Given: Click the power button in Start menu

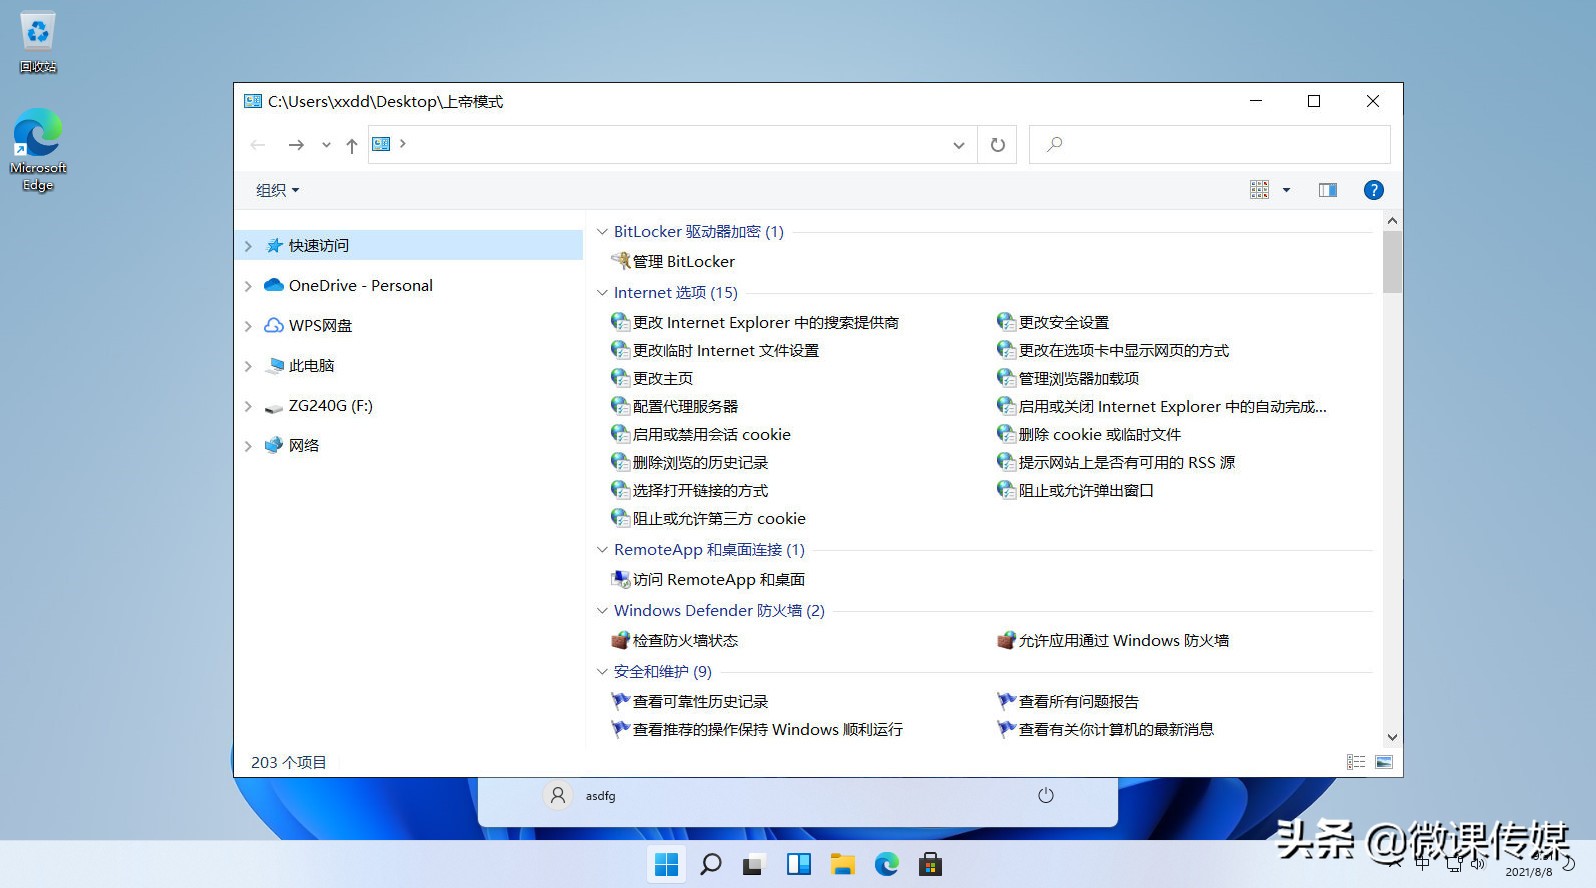Looking at the screenshot, I should click(x=1046, y=796).
